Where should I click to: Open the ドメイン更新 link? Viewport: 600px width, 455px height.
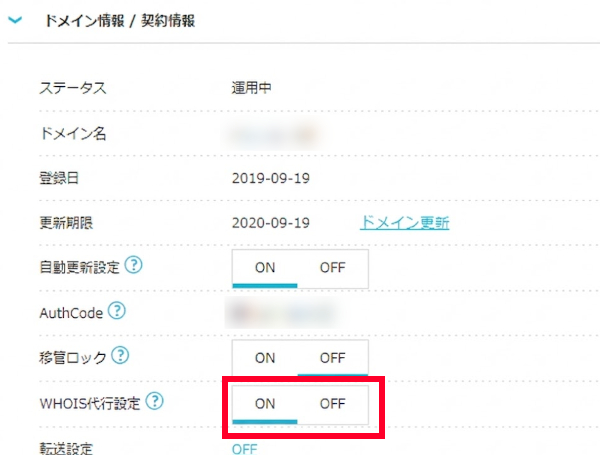[x=404, y=222]
